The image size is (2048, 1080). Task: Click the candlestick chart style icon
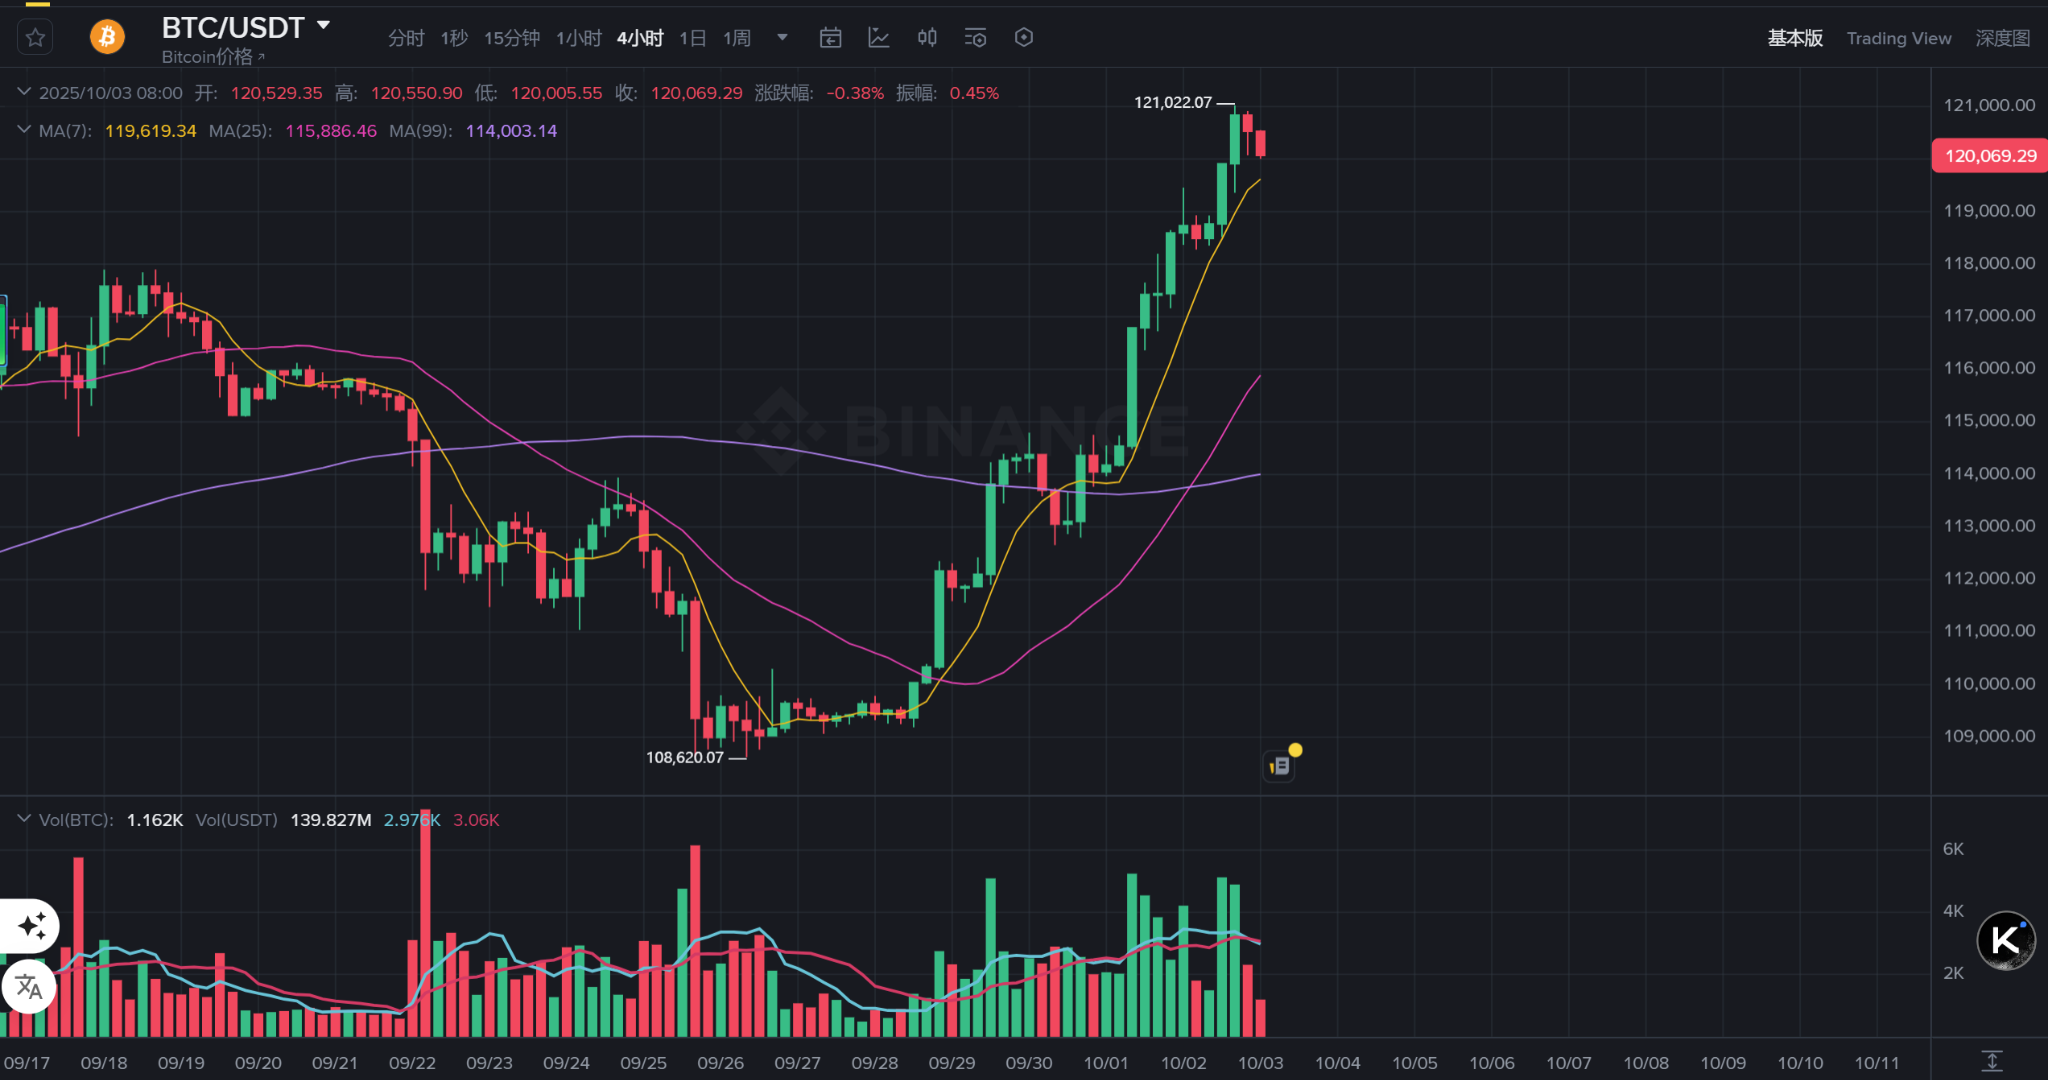tap(927, 38)
